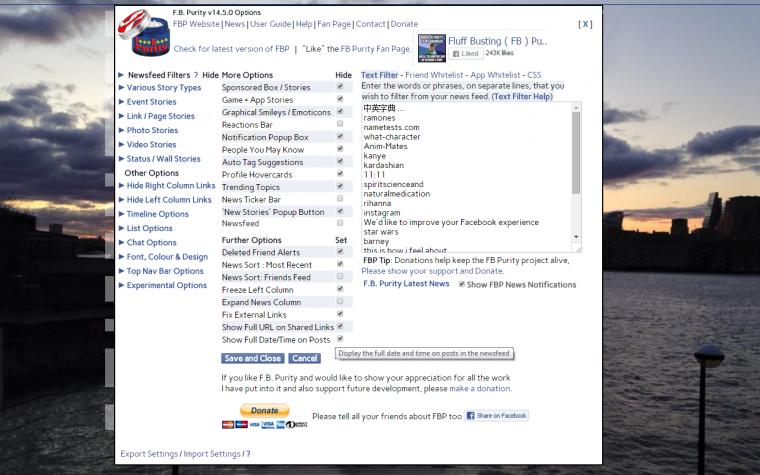Click the Fluff Busting page thumbnail
The image size is (760, 475).
(x=431, y=47)
